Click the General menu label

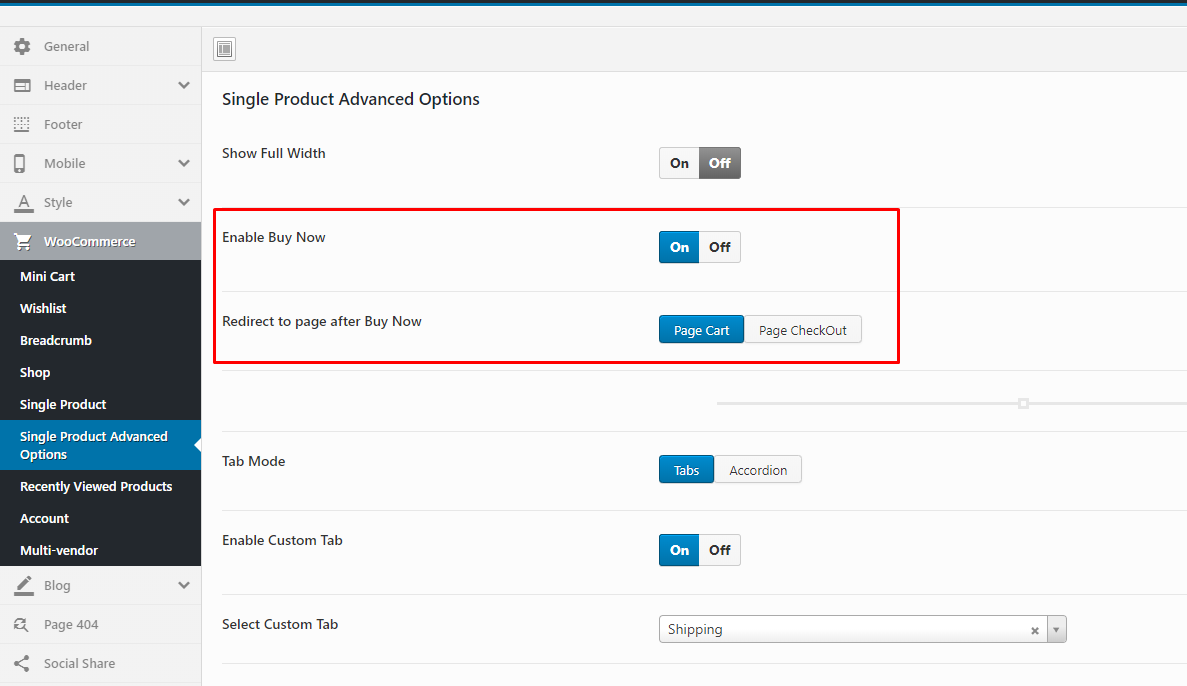tap(67, 46)
